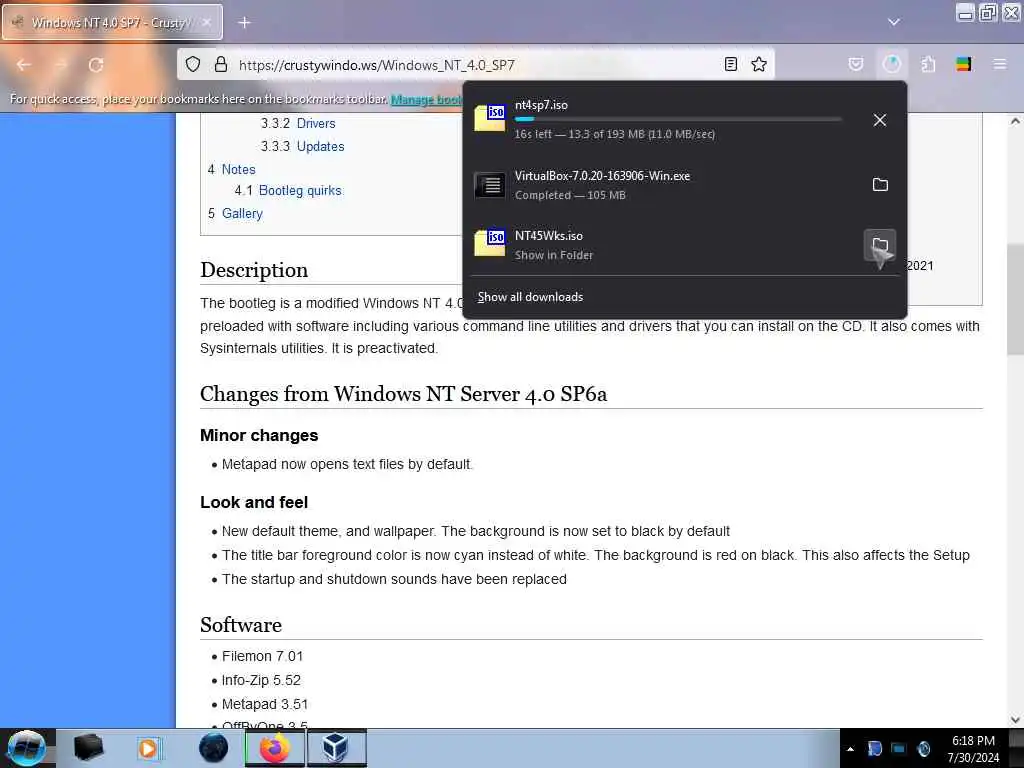Screen dimensions: 1024x768
Task: Go back with the browser back arrow
Action: [x=24, y=65]
